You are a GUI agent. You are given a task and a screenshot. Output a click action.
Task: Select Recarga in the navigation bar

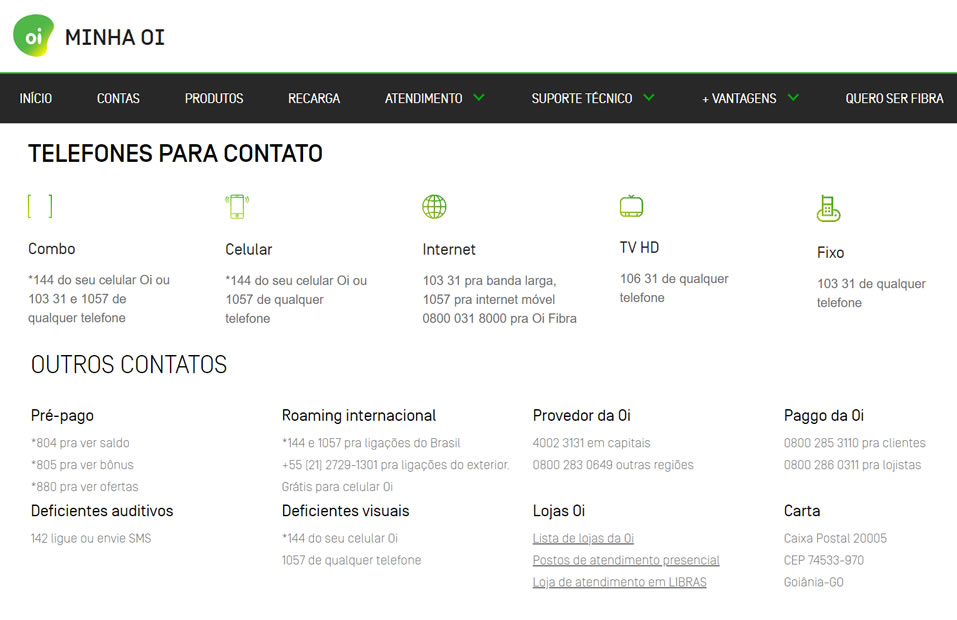coord(314,98)
